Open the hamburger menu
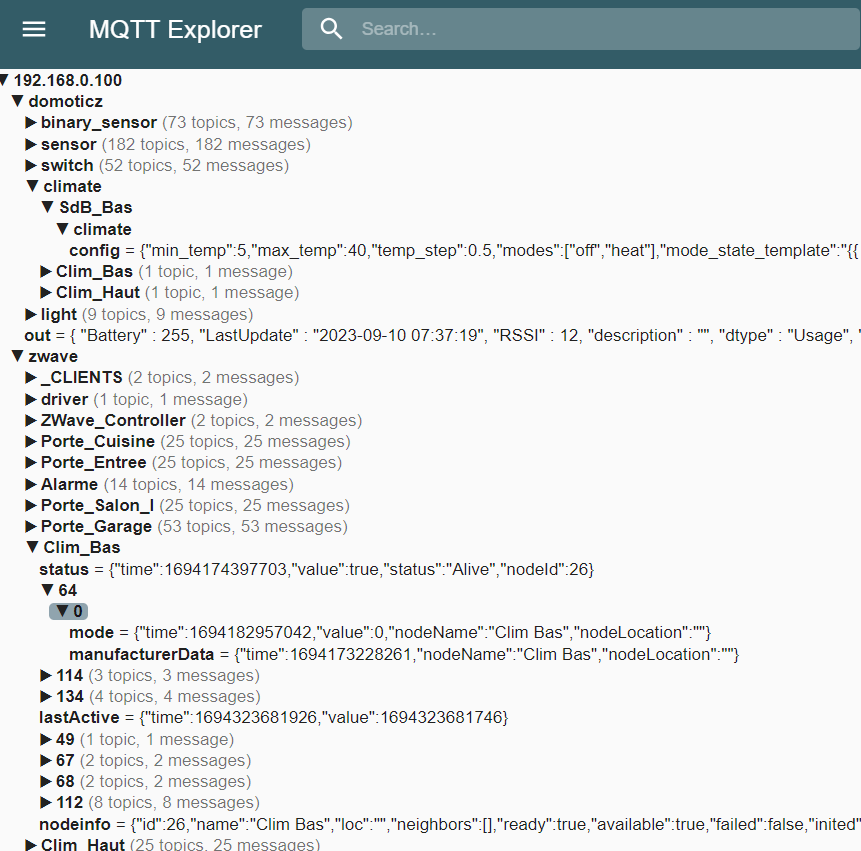 tap(33, 29)
